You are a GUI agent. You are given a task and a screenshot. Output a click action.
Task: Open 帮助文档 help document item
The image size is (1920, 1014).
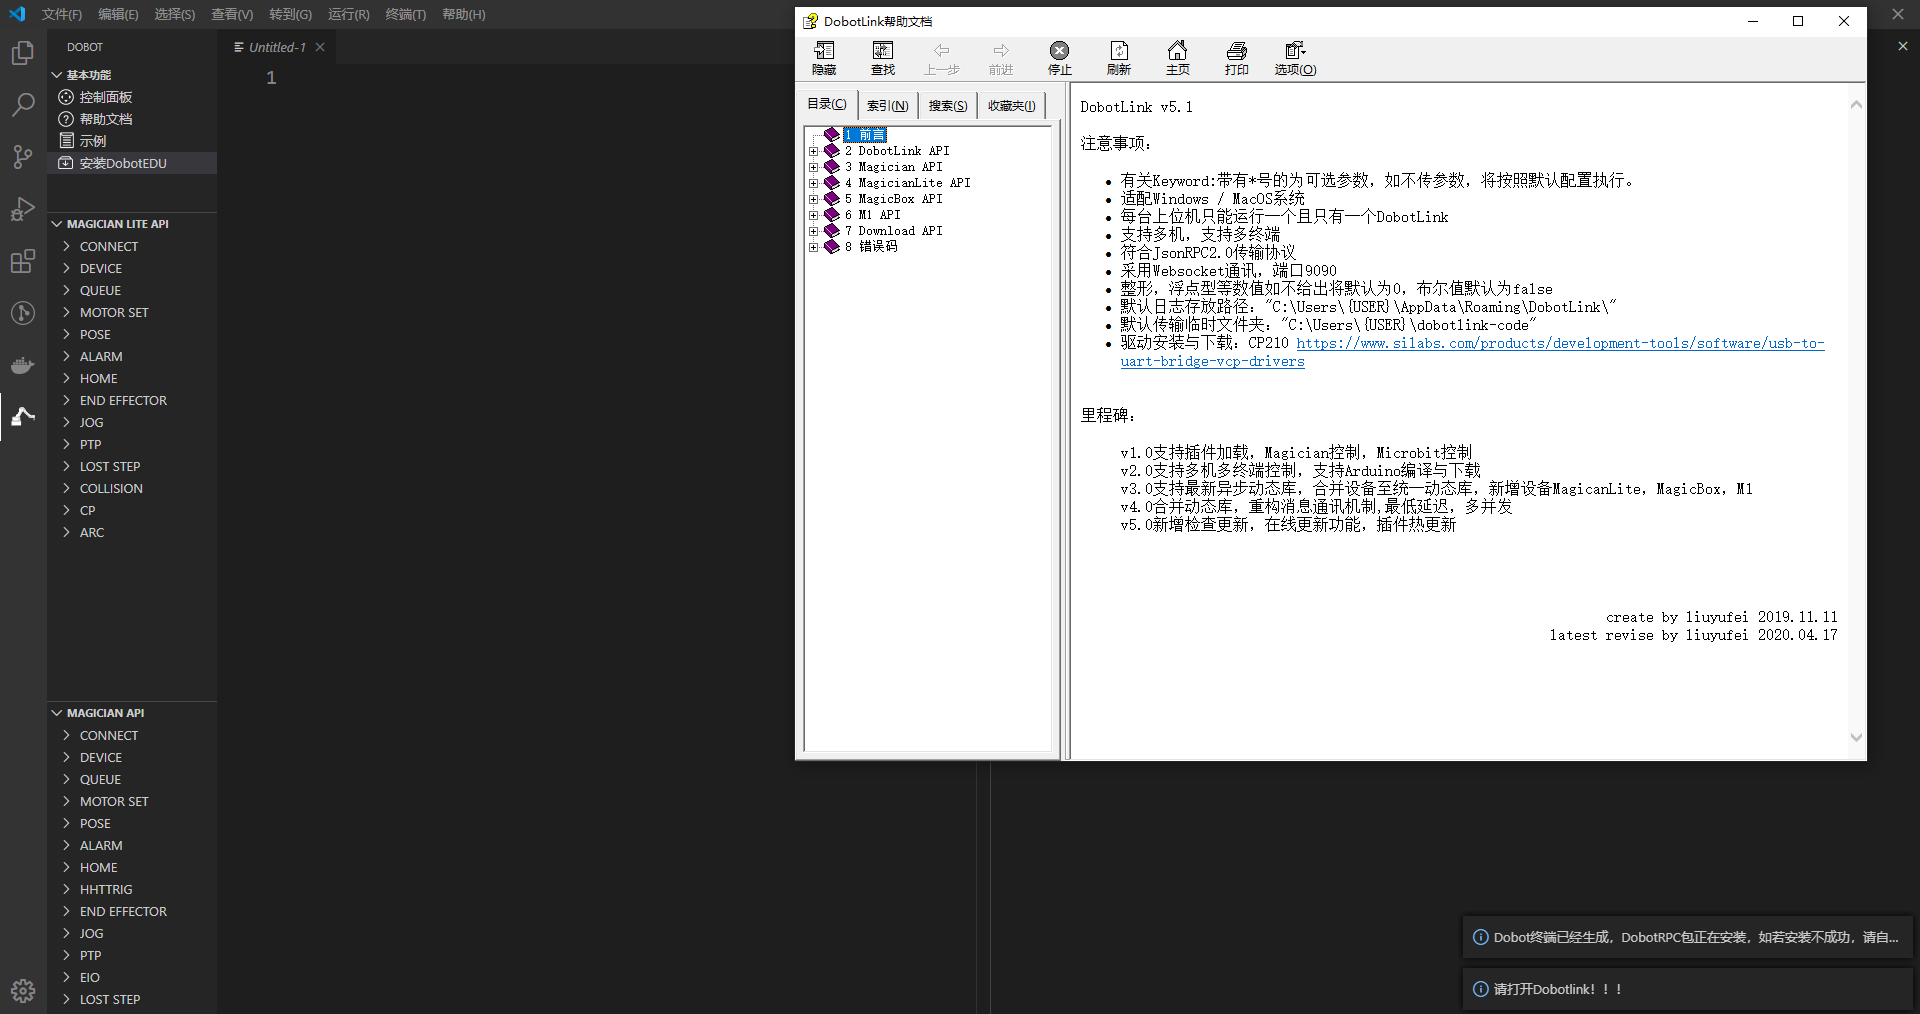coord(132,119)
